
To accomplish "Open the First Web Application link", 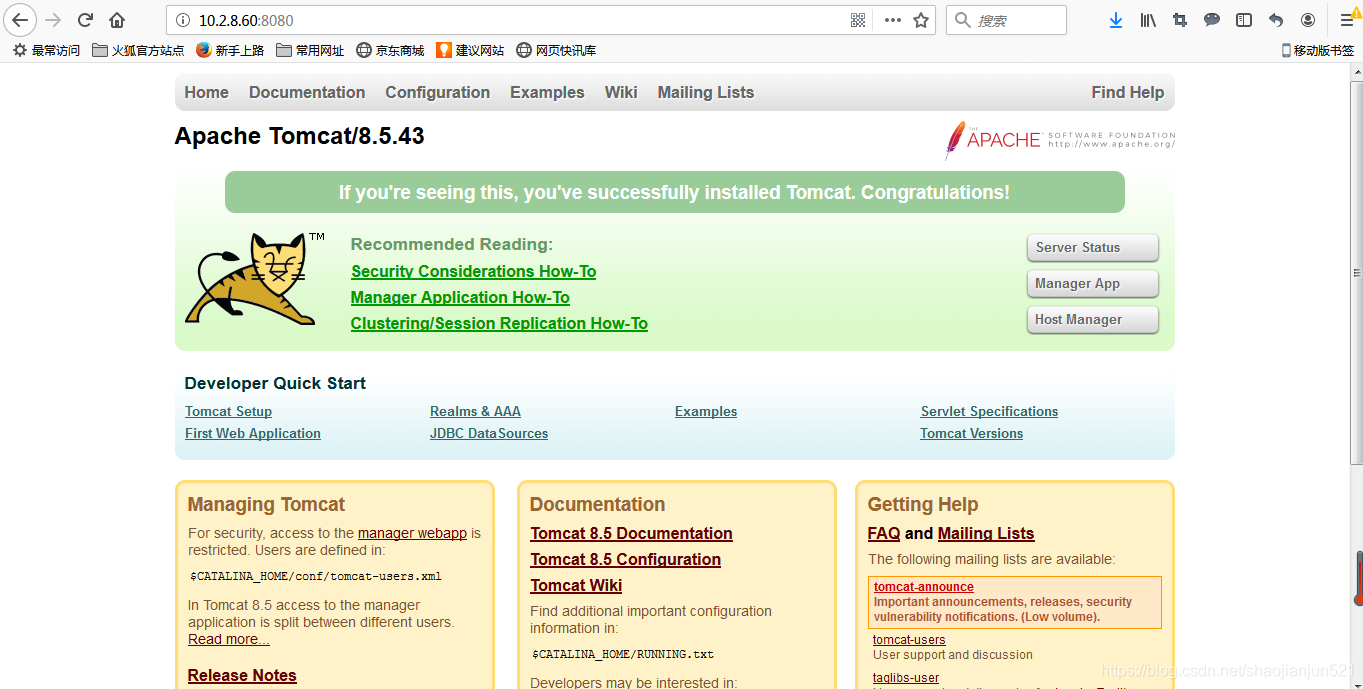I will [x=253, y=433].
